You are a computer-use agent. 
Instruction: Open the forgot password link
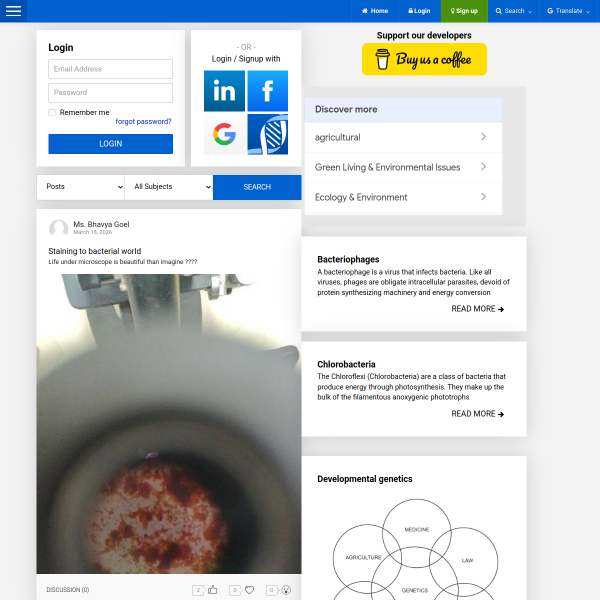click(143, 121)
